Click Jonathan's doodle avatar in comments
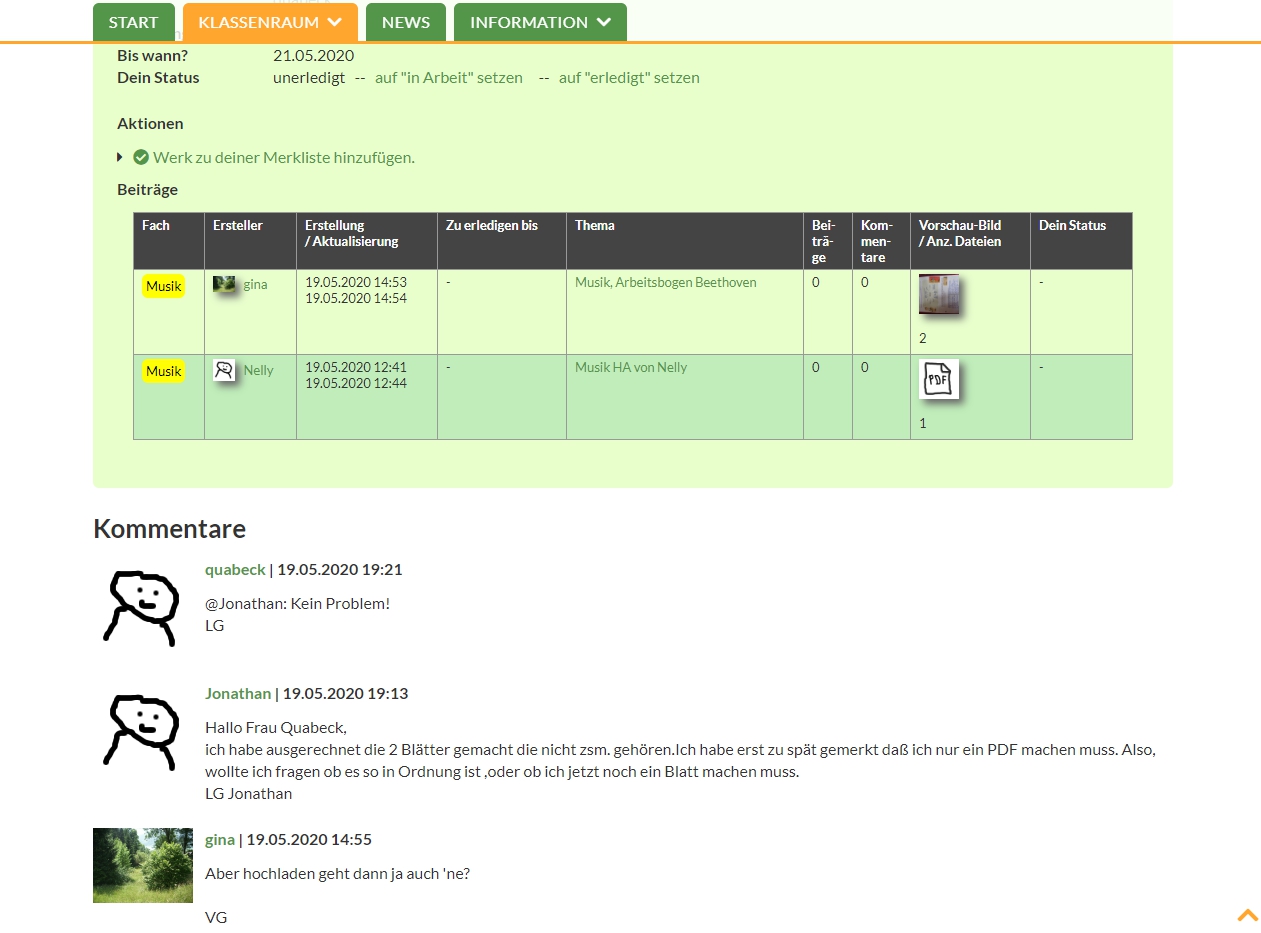The image size is (1261, 933). tap(142, 732)
